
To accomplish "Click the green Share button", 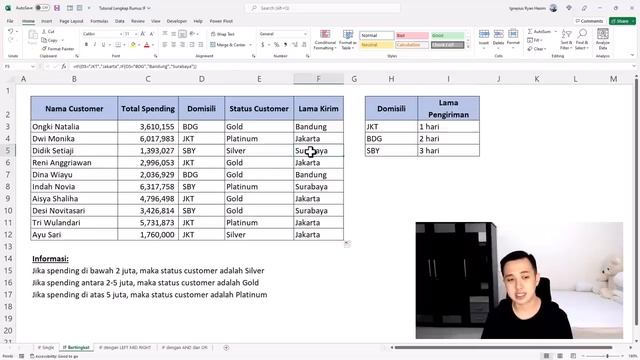I will (x=622, y=21).
